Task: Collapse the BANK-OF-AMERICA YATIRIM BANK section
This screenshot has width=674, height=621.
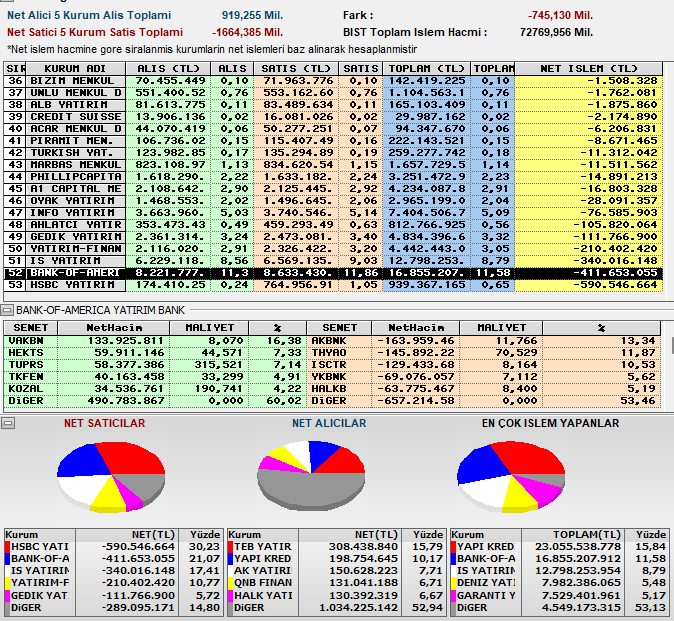Action: (7, 310)
